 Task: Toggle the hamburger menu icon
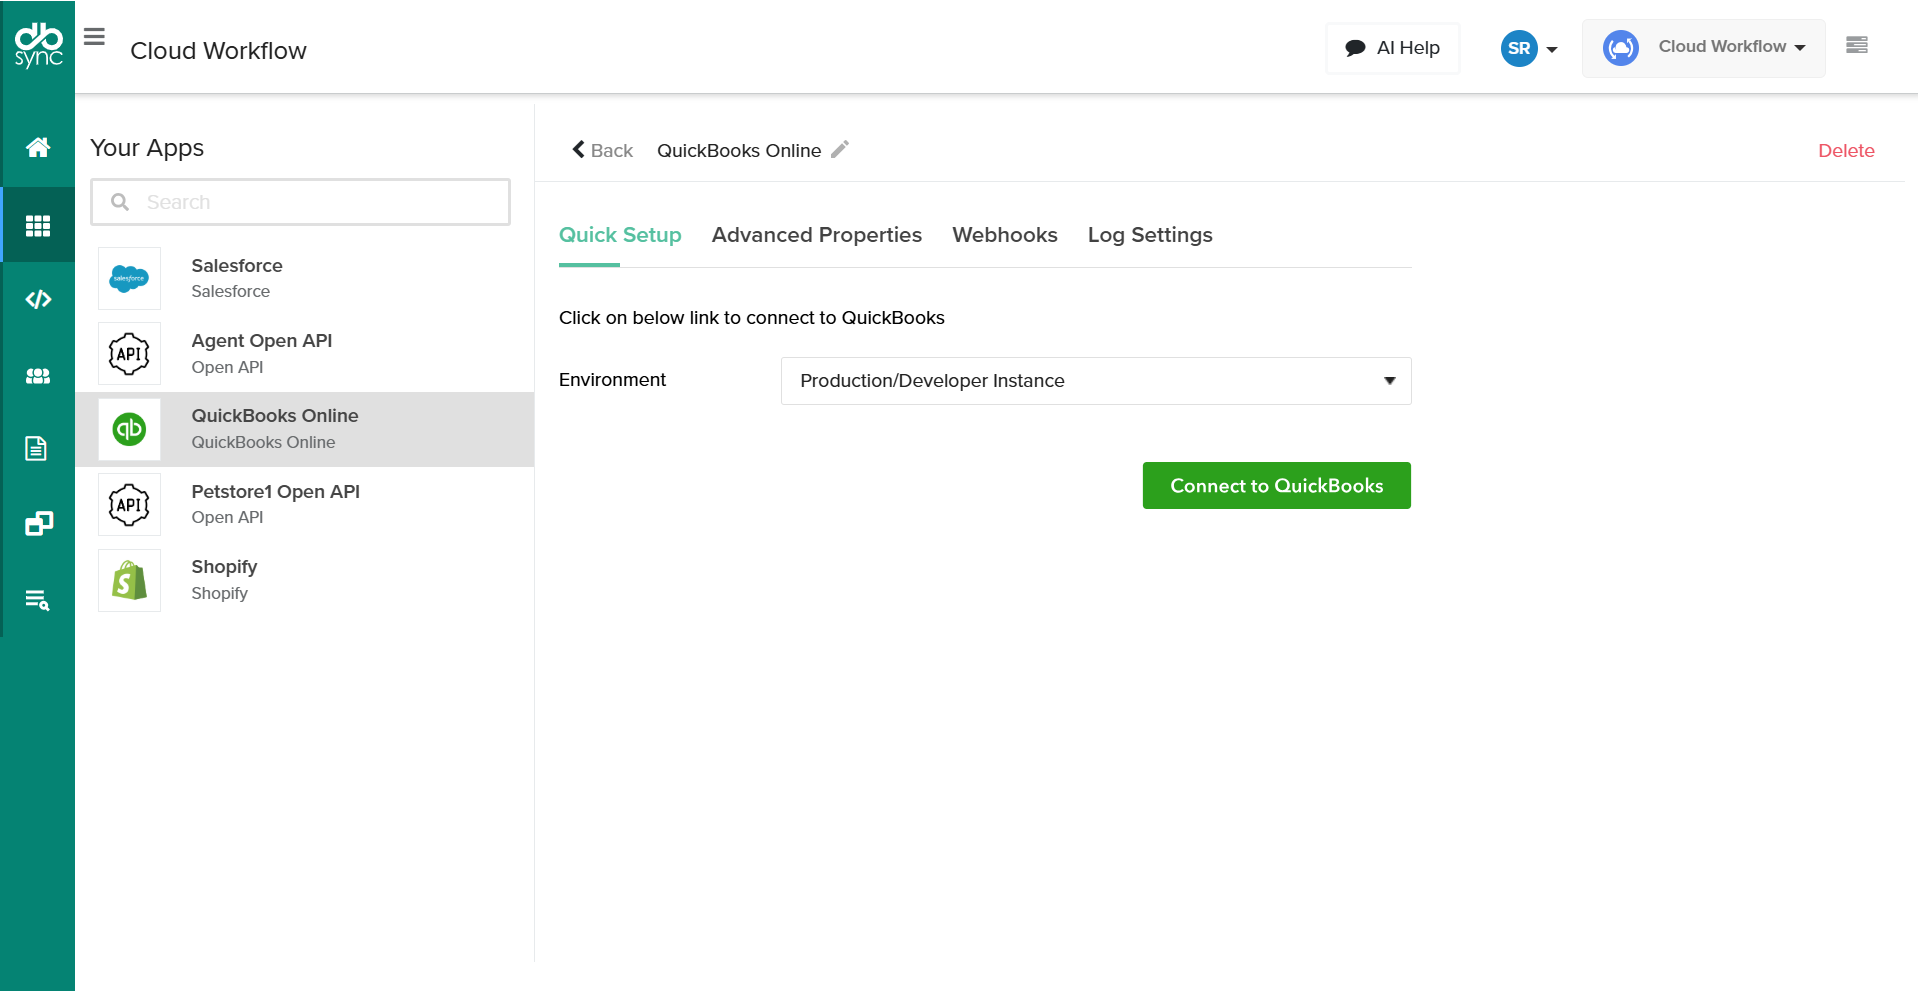94,38
